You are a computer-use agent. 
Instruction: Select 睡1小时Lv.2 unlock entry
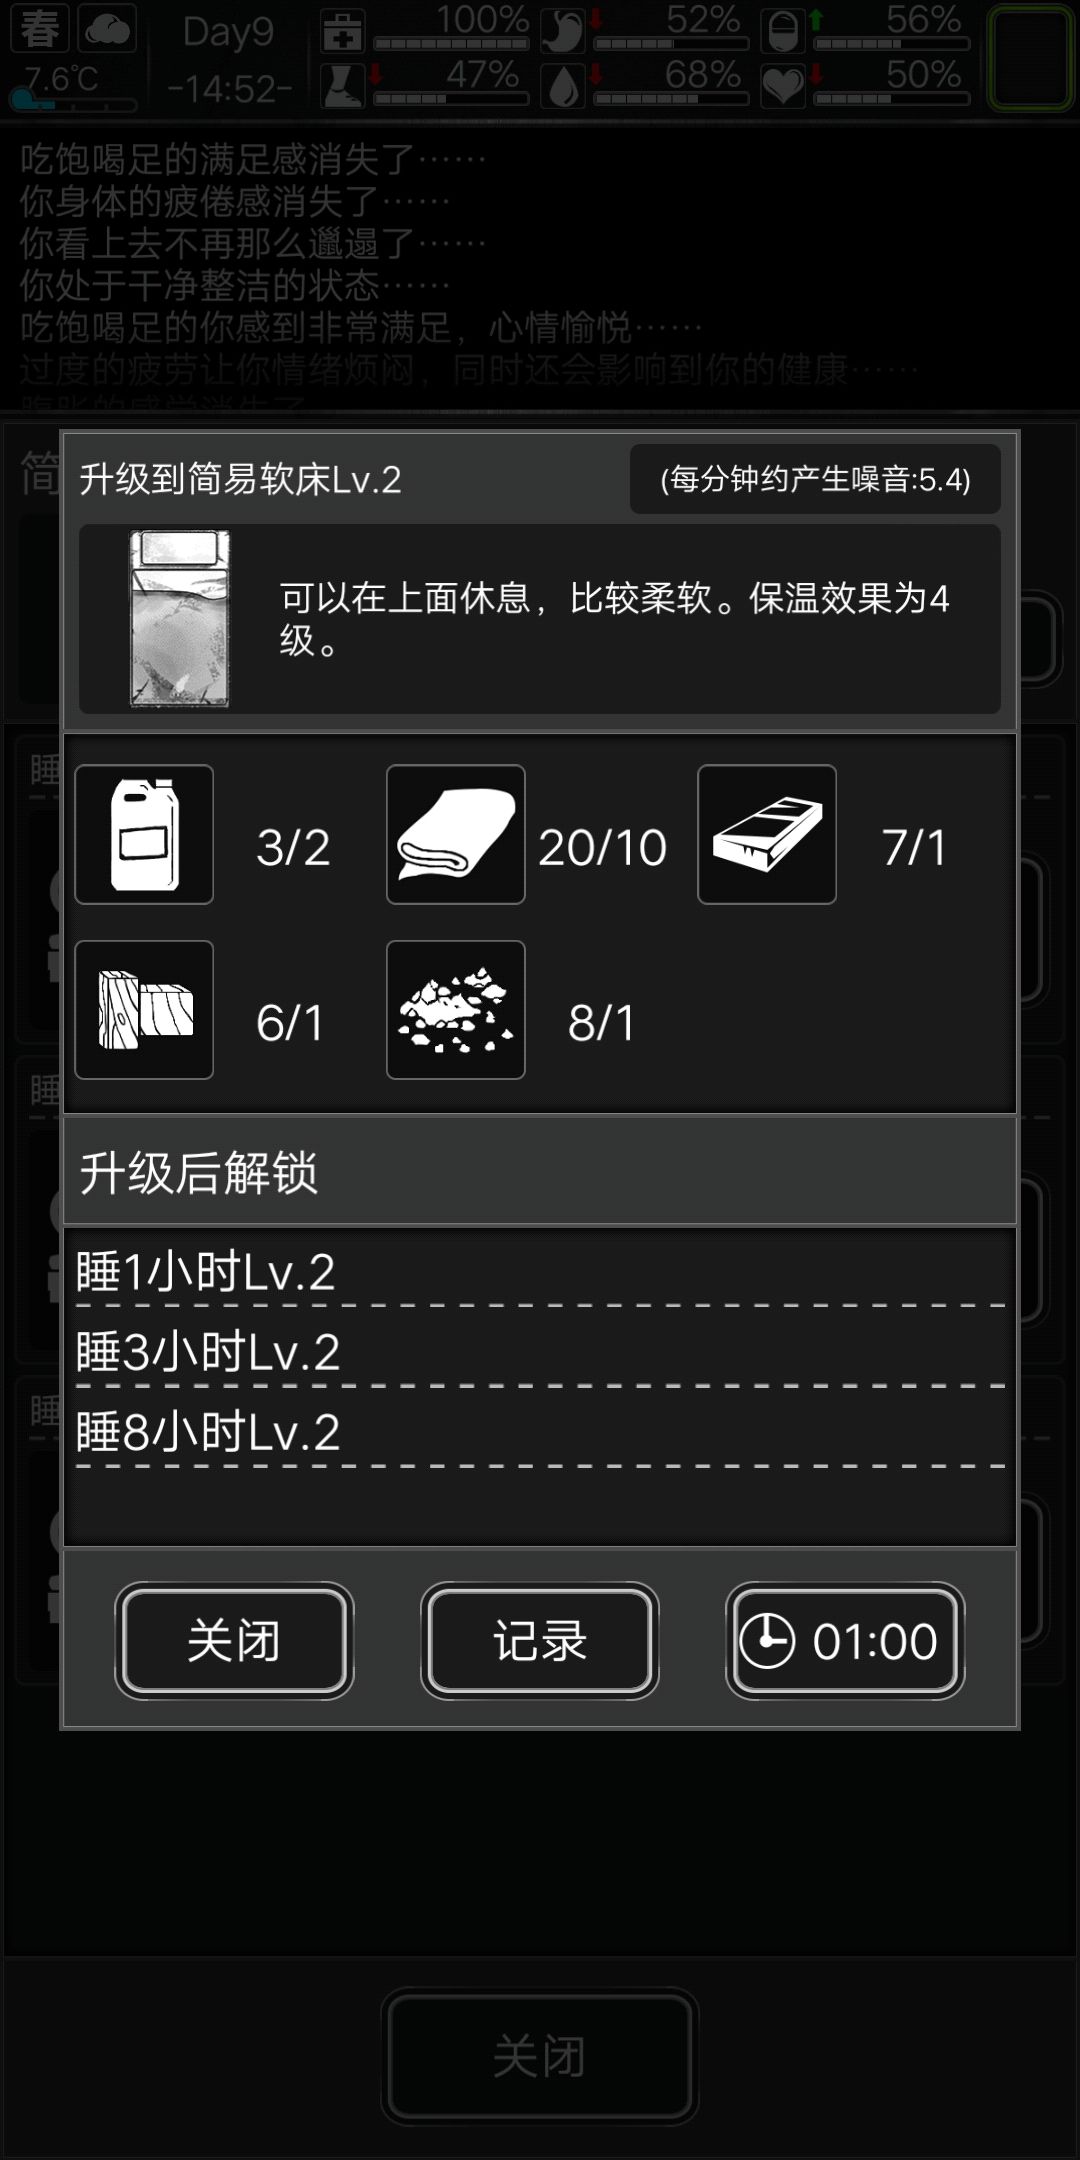pyautogui.click(x=540, y=1272)
